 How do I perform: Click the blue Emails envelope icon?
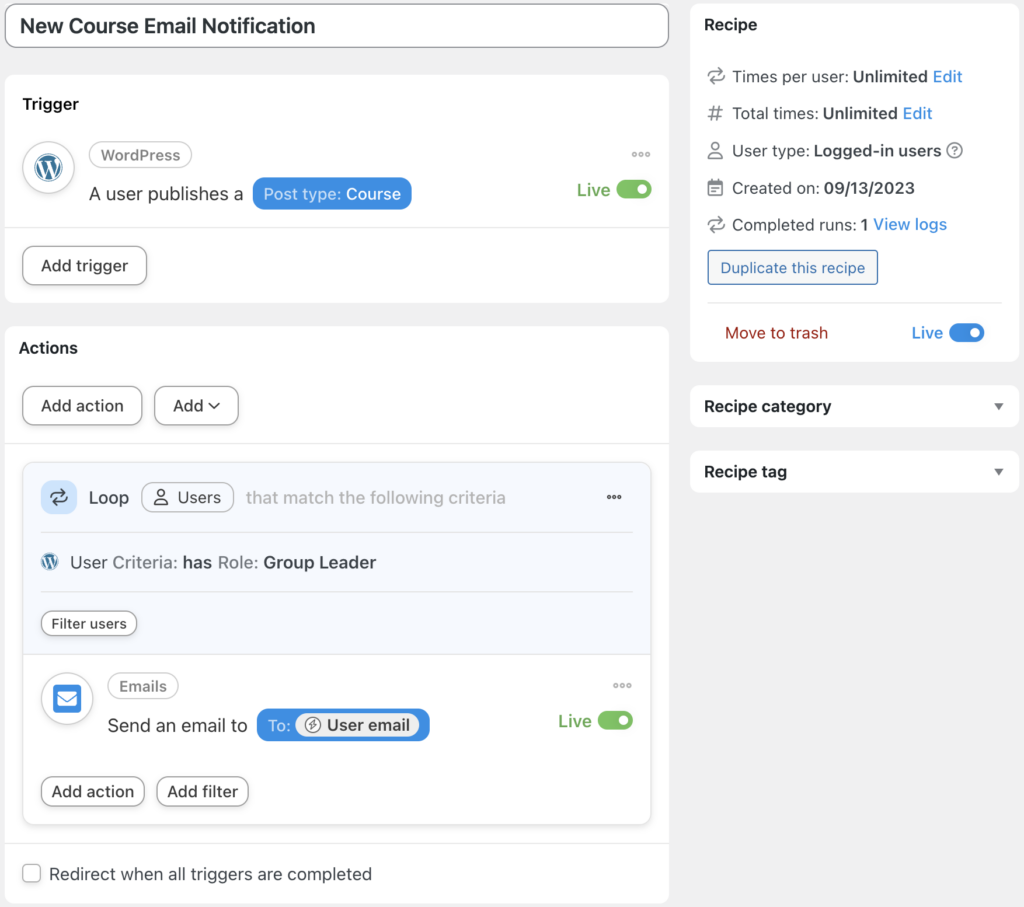click(67, 698)
